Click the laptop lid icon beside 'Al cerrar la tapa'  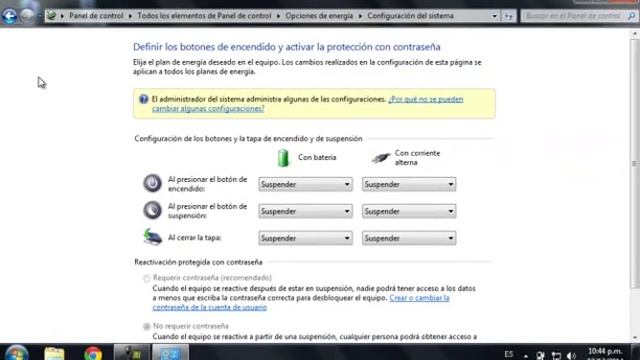pos(152,237)
